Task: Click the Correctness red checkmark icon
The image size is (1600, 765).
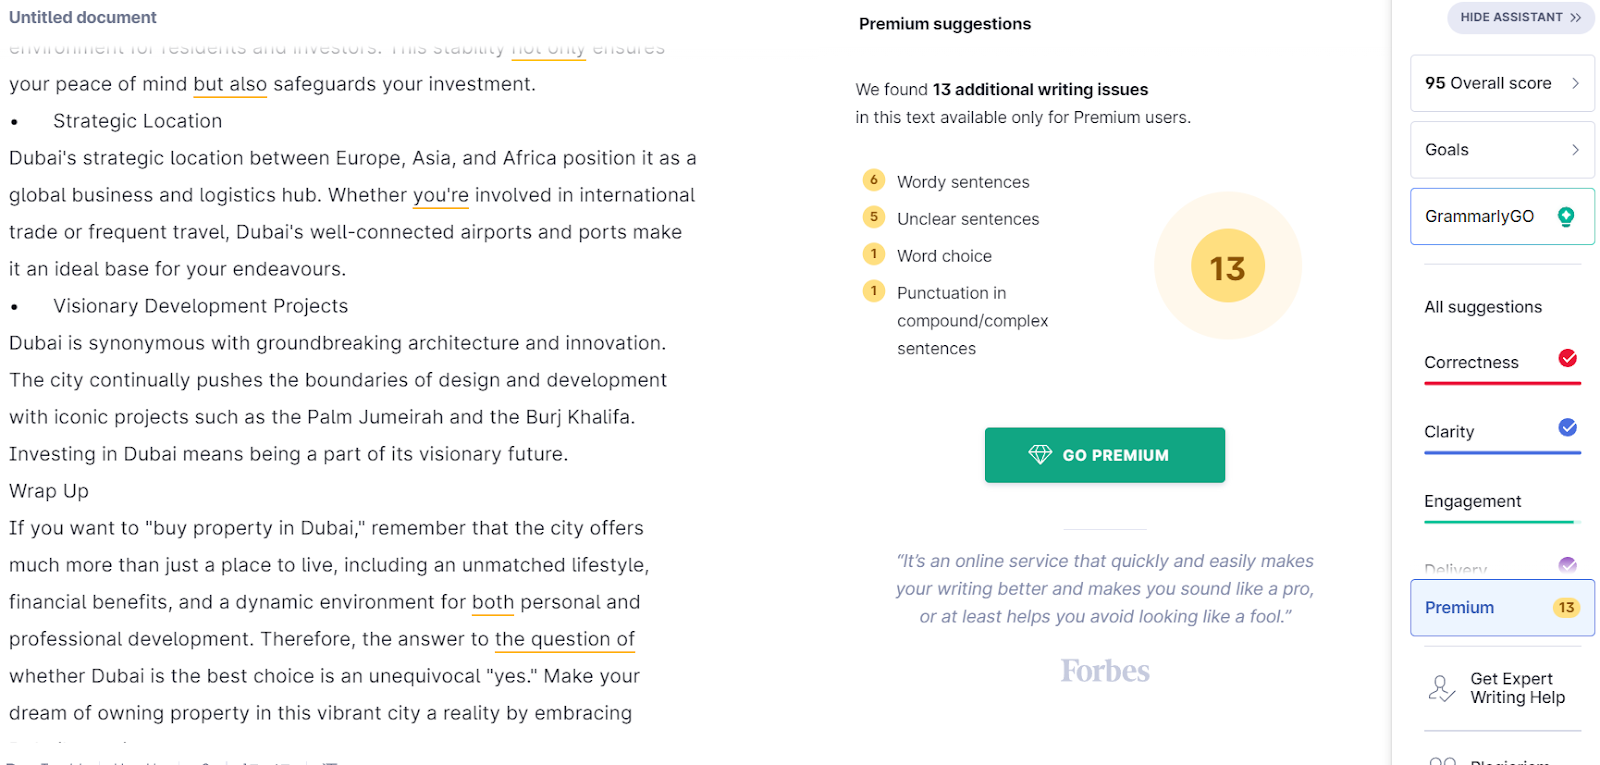Action: coord(1567,358)
